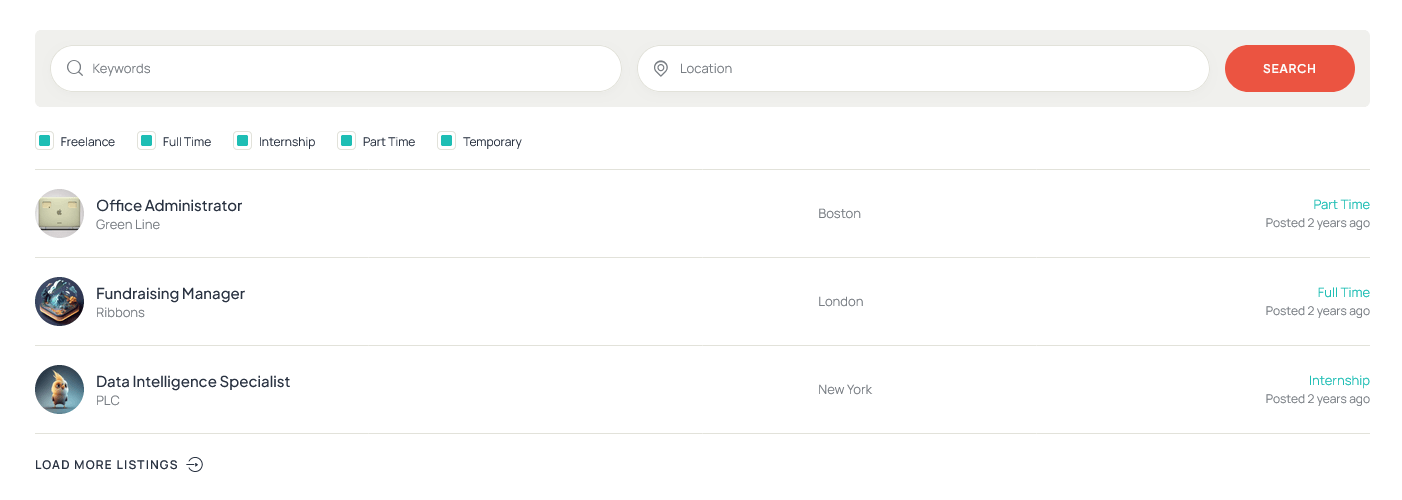The image size is (1402, 500).
Task: Focus the Location input field
Action: 923,68
